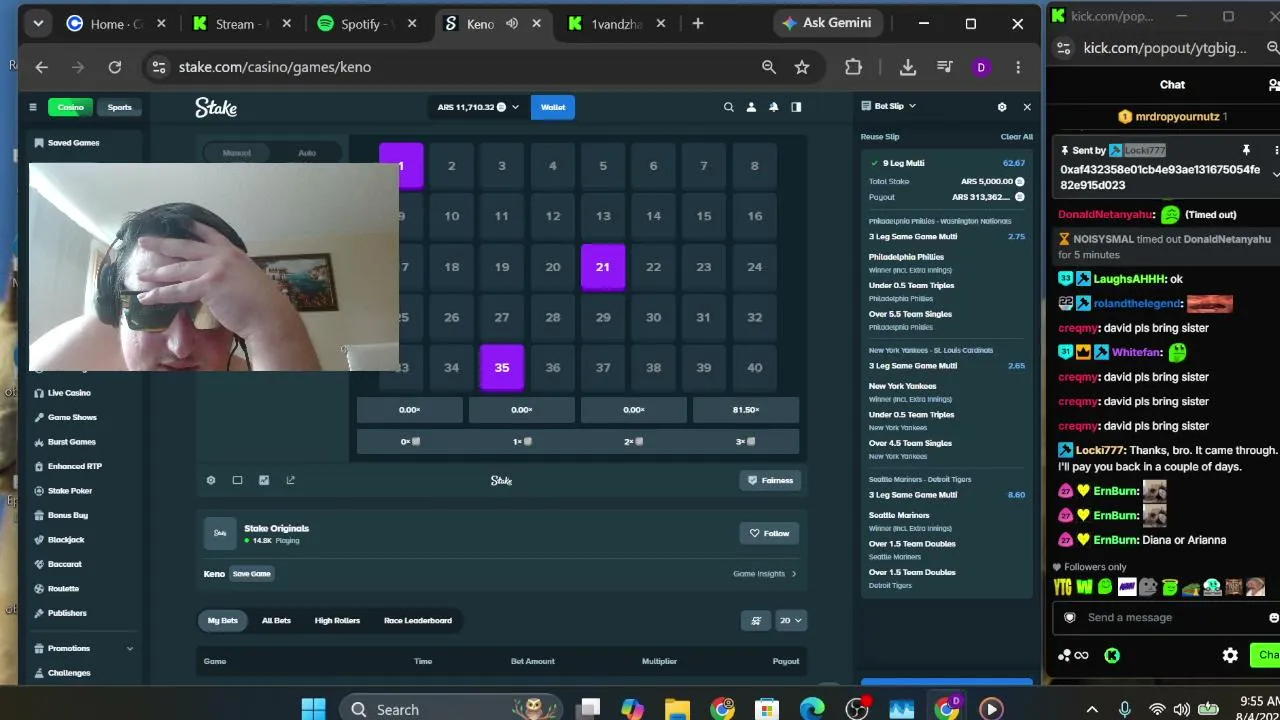This screenshot has height=720, width=1280.
Task: Deselect Keno number 21
Action: [x=603, y=267]
